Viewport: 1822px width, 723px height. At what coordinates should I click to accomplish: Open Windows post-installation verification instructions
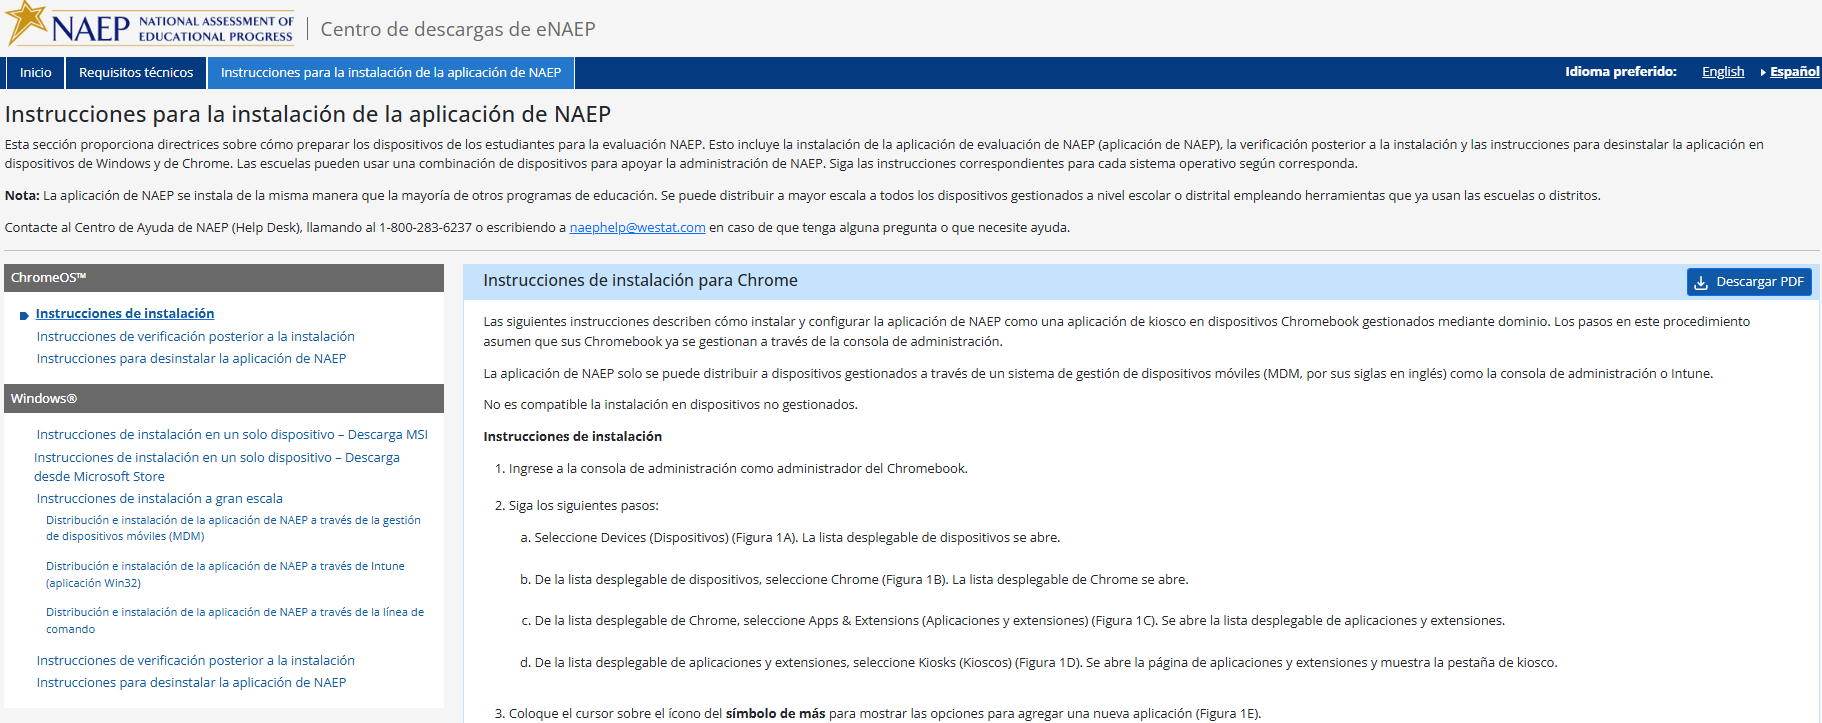pos(196,661)
